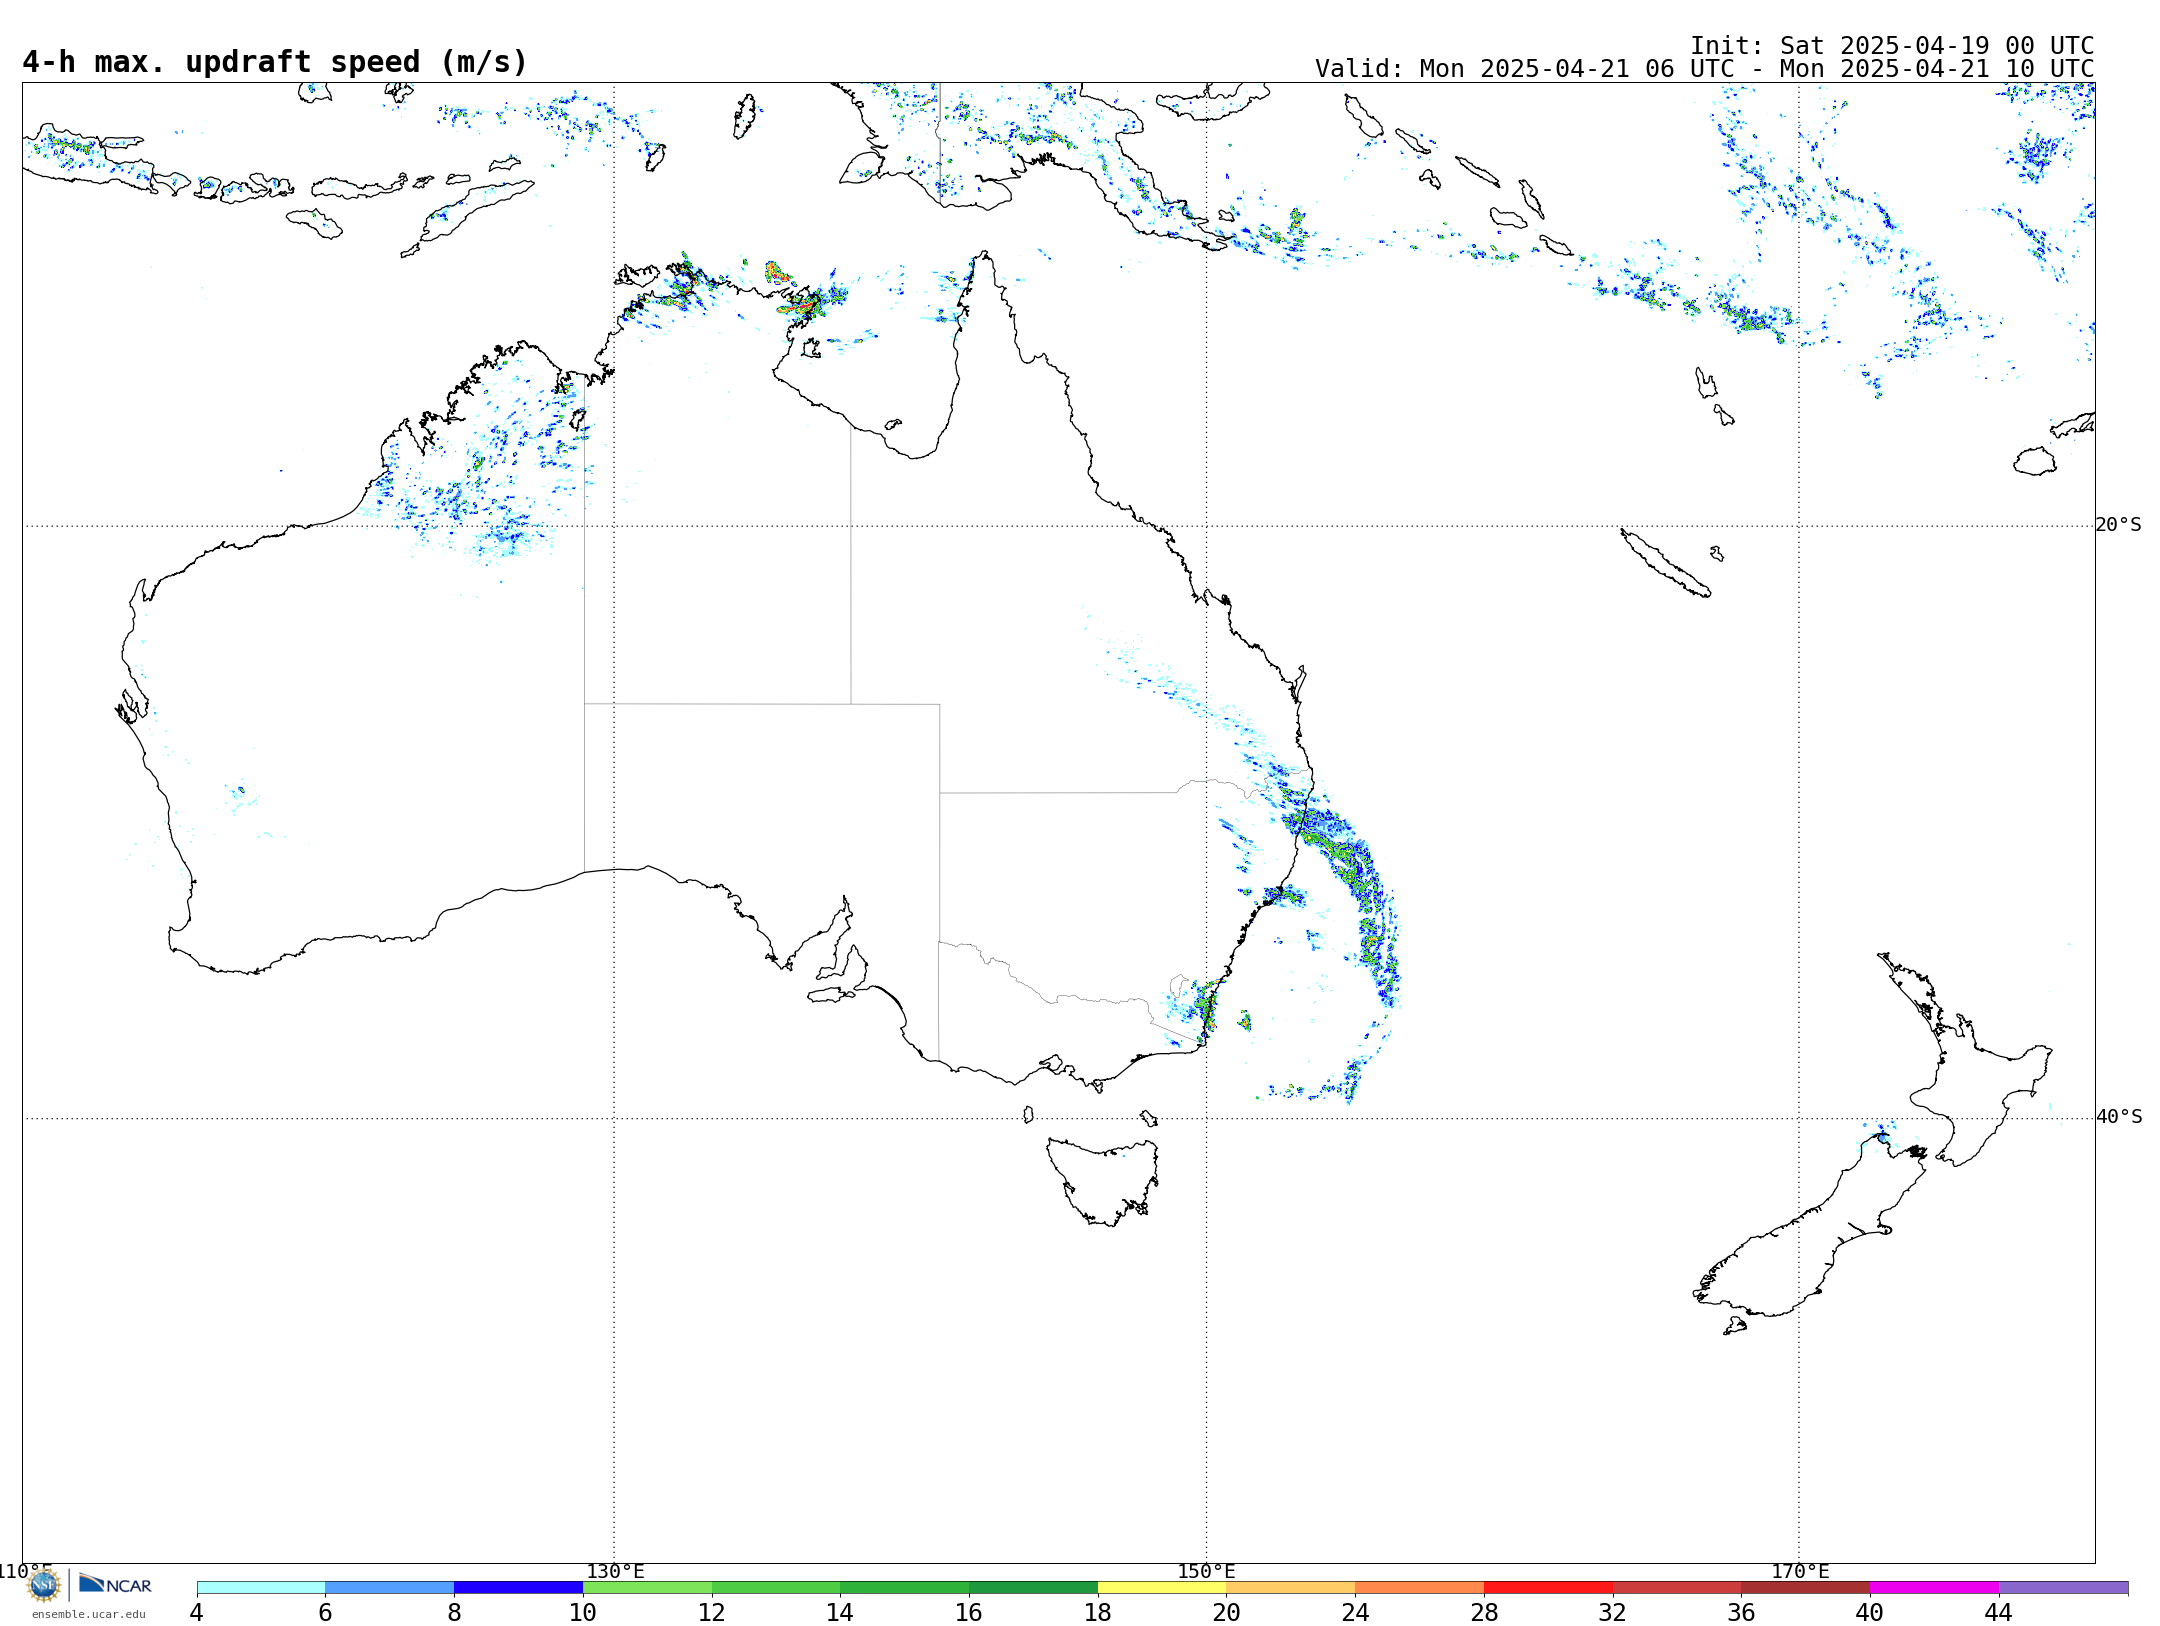Click the purple 44+ colorbar segment
2160x1626 pixels.
pos(2063,1588)
